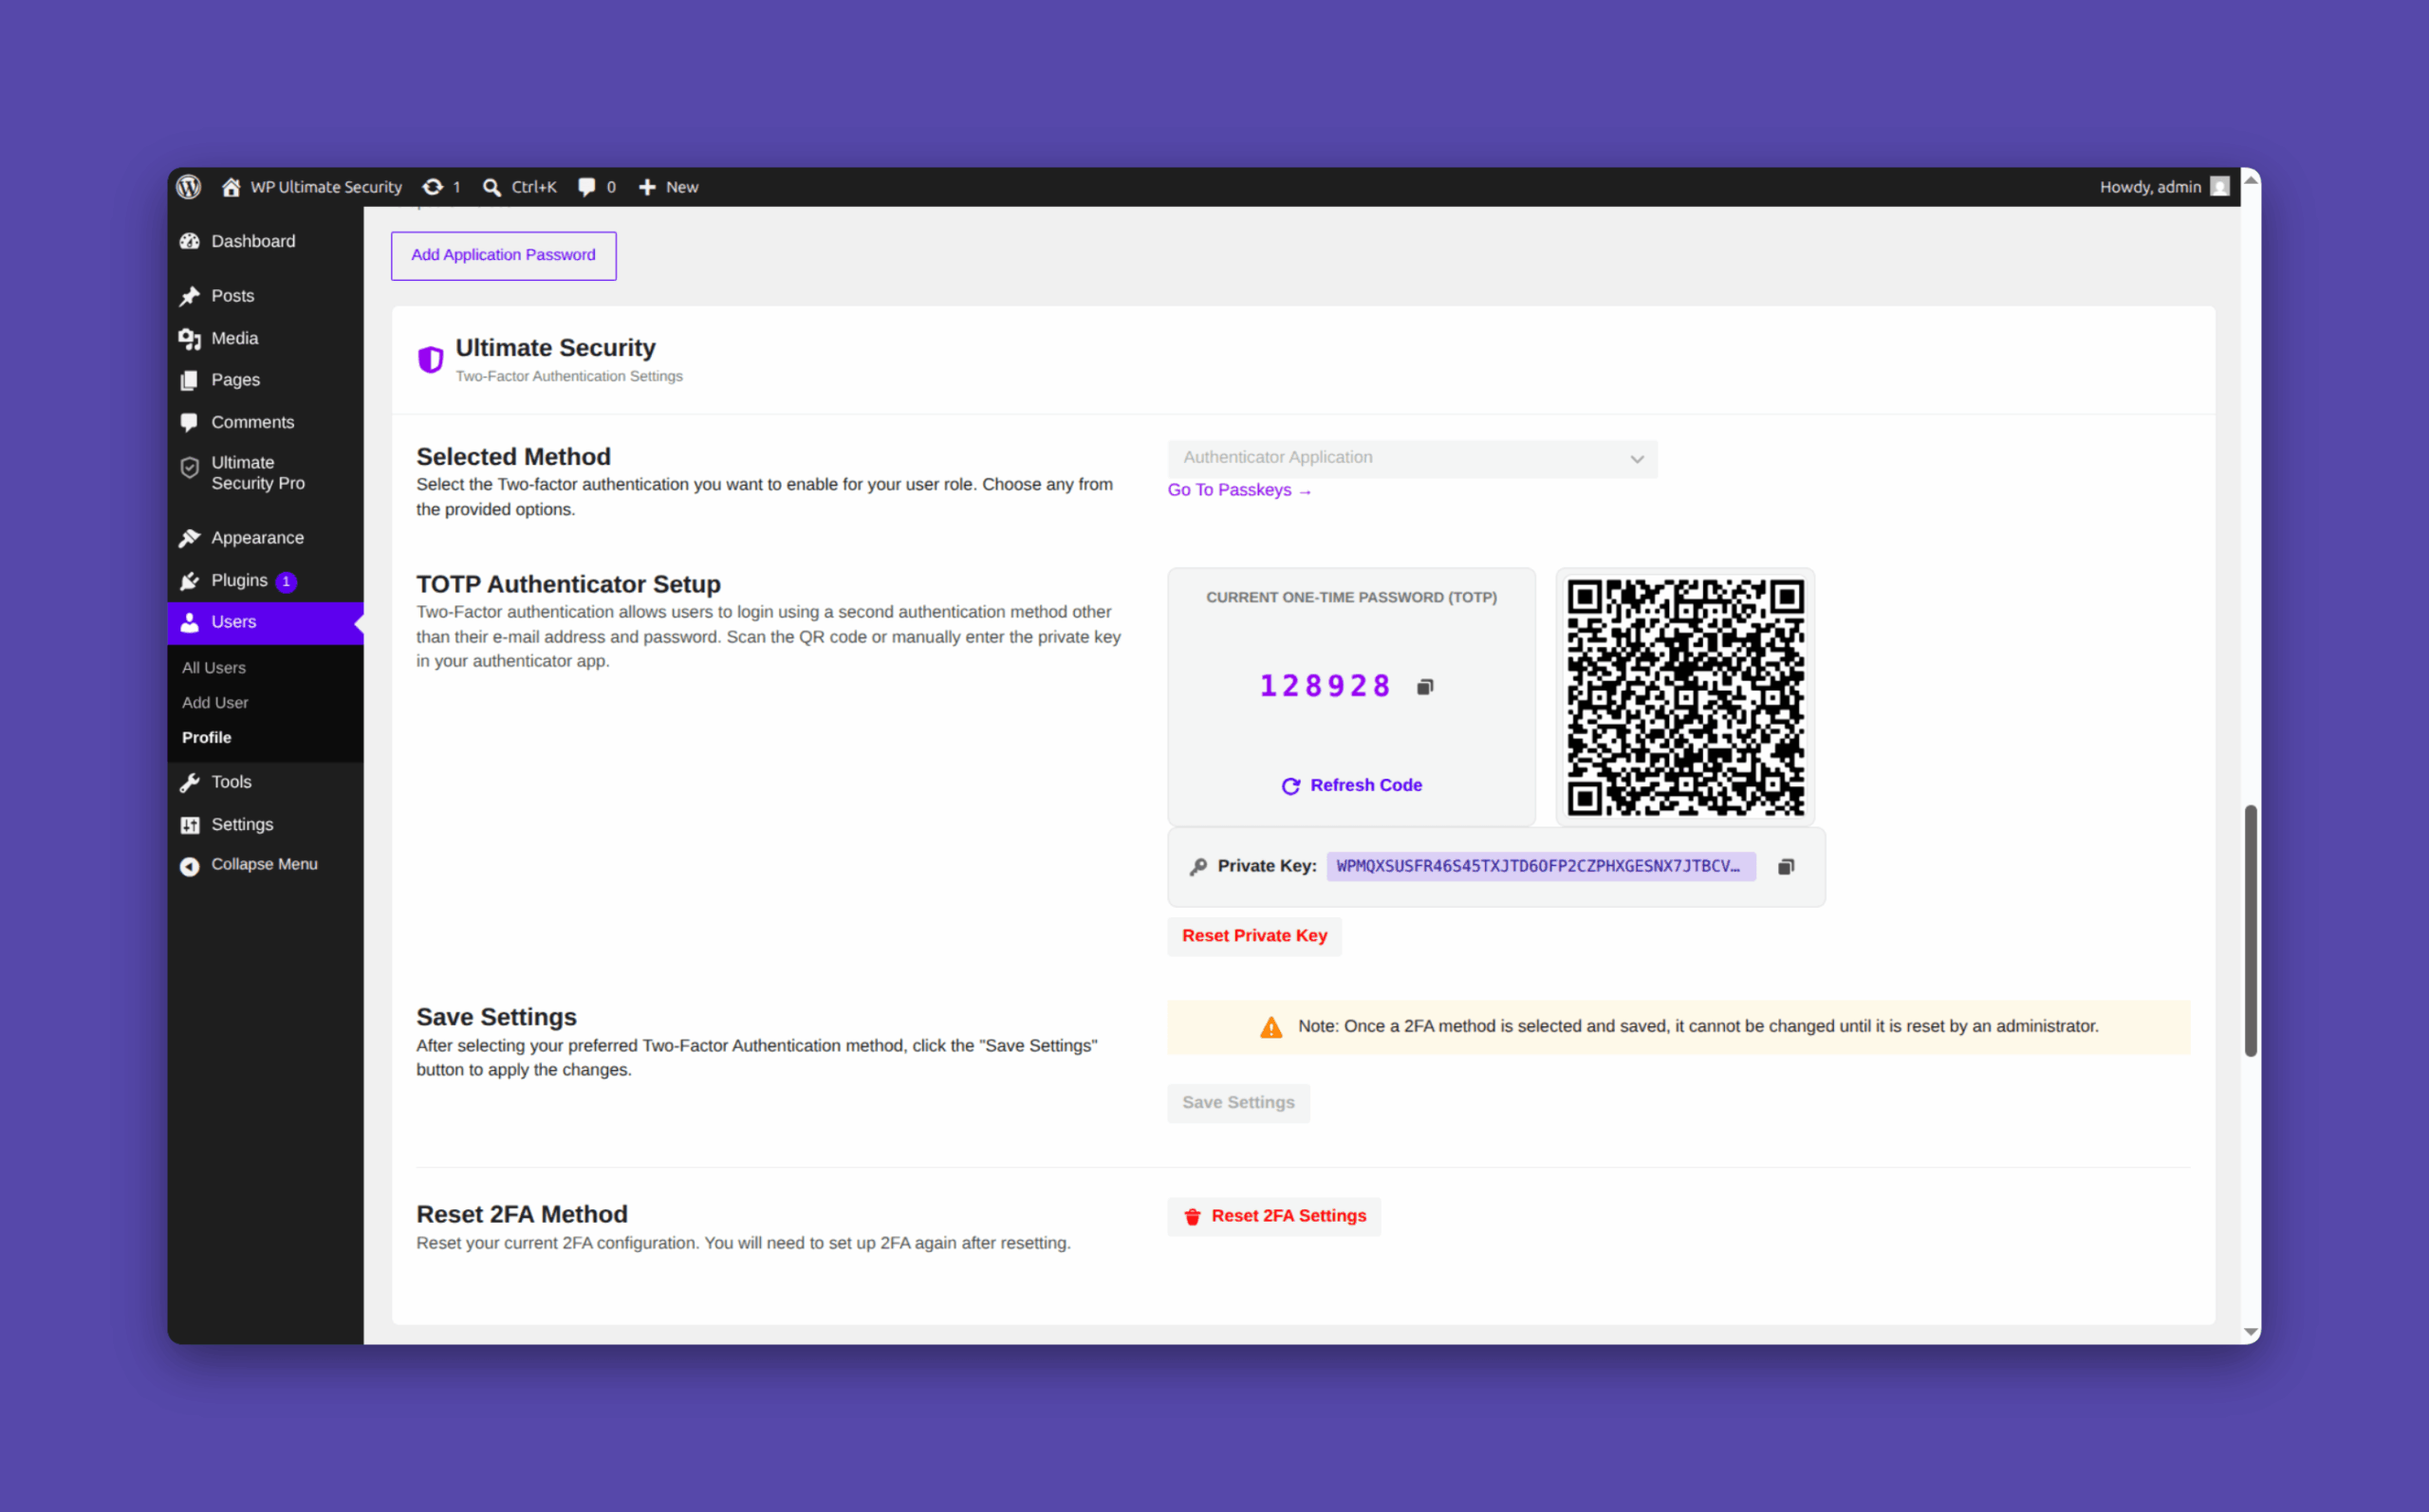Click the purple Ultimate Security shield logo
Screen dimensions: 2429x1512
coord(431,360)
